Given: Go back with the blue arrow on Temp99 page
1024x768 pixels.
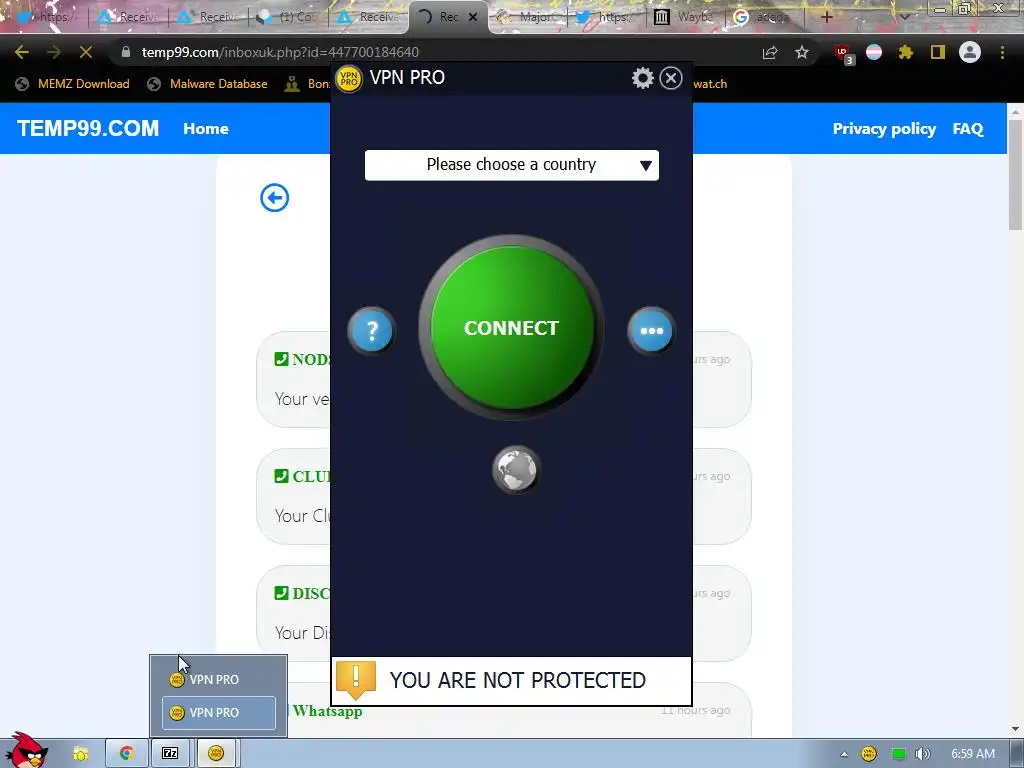Looking at the screenshot, I should pyautogui.click(x=274, y=198).
